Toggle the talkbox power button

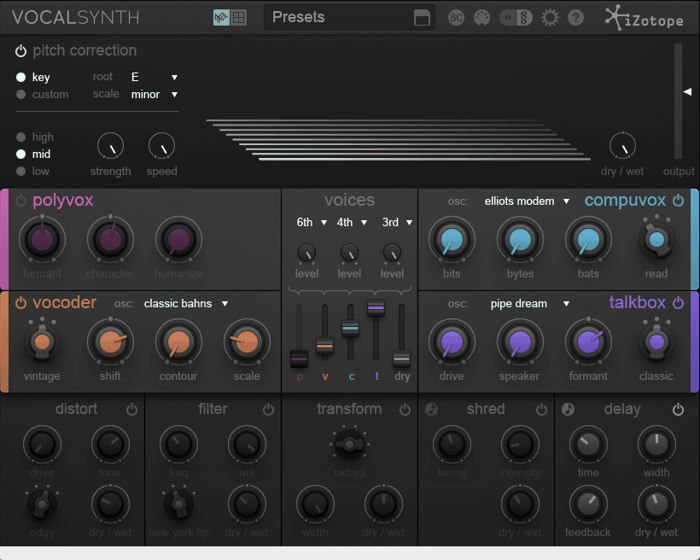click(x=678, y=303)
